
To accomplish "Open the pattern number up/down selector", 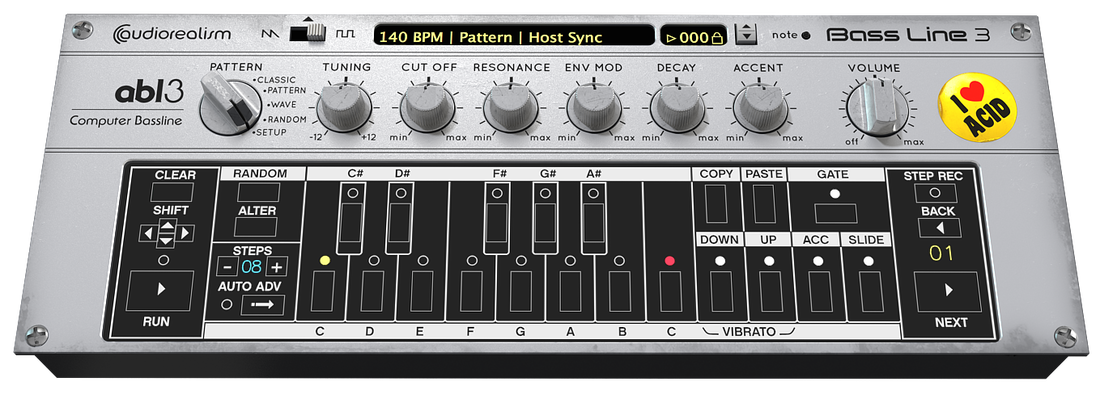I will tap(746, 34).
